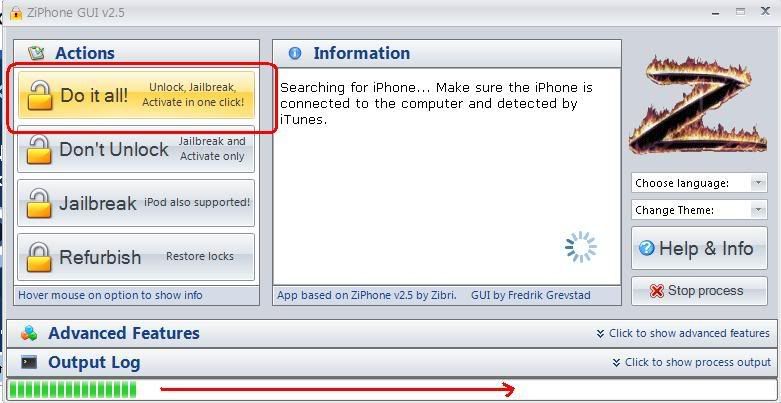Click the green progress bar
This screenshot has height=403, width=781.
[x=73, y=390]
